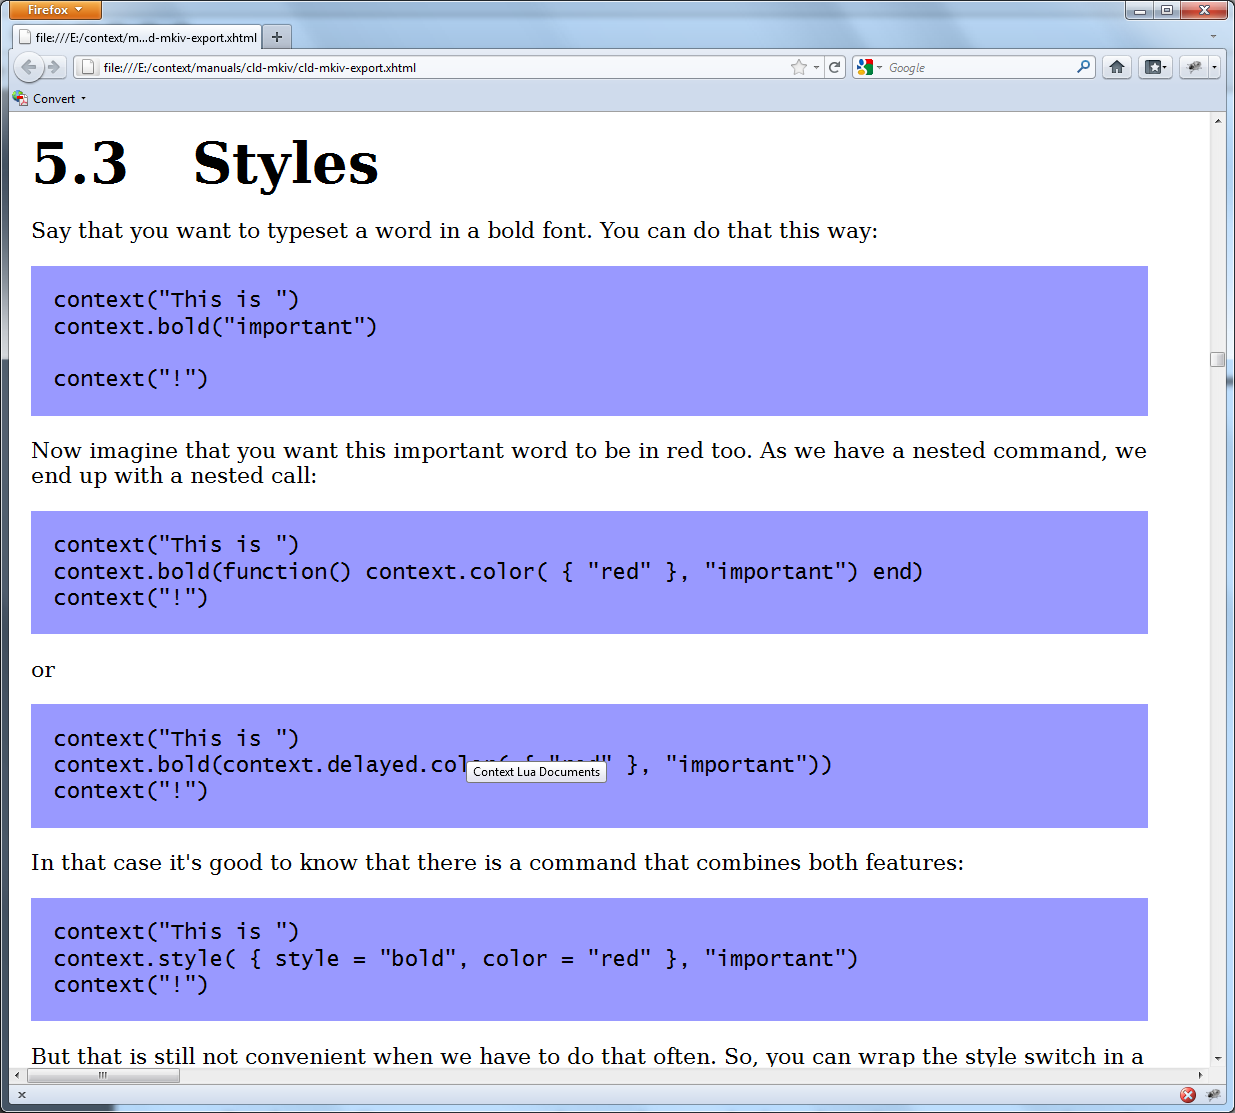Click the horizontal scrollbar thumb at bottom
1235x1113 pixels.
coord(103,1076)
